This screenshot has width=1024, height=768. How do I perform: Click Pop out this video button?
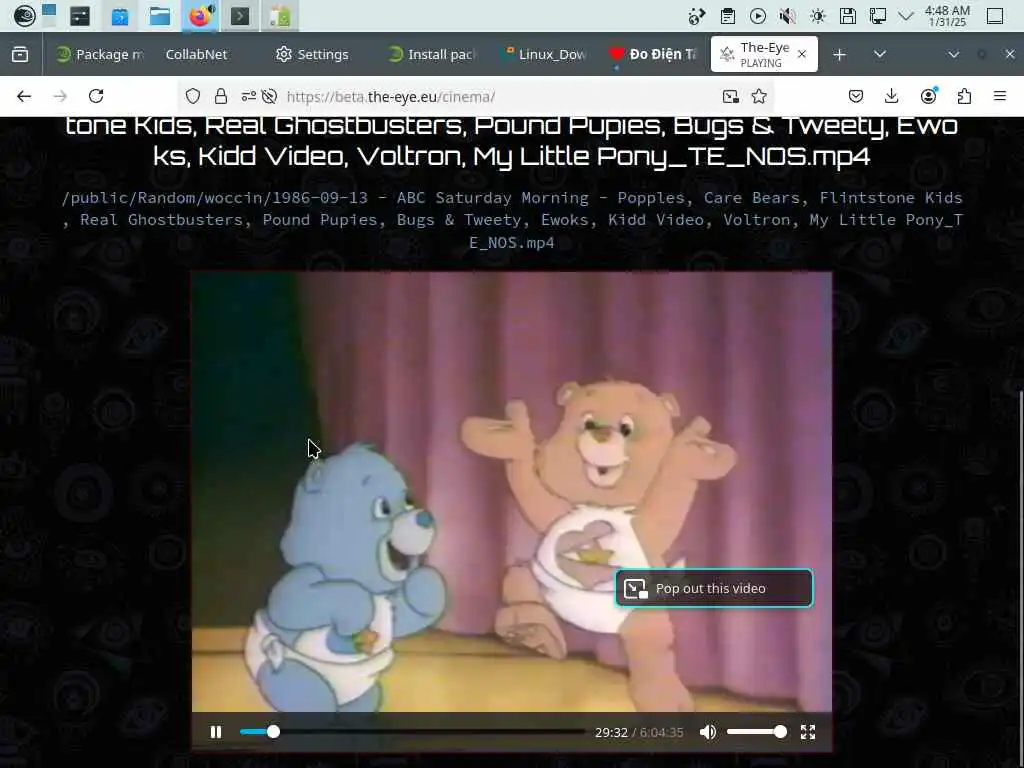[714, 588]
